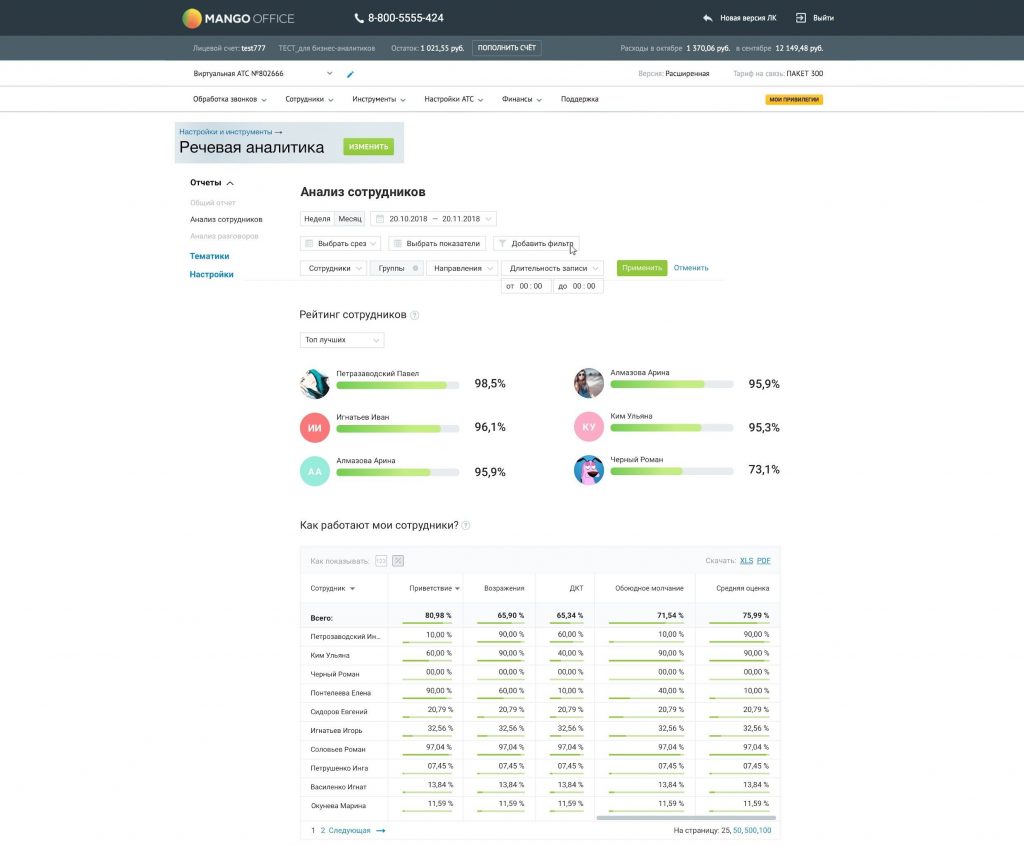Open the Финансы menu
The width and height of the screenshot is (1024, 846).
[x=521, y=99]
